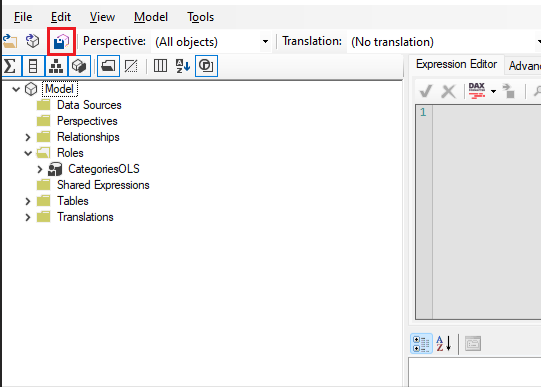
Task: Toggle the Show Columns button
Action: pos(33,66)
